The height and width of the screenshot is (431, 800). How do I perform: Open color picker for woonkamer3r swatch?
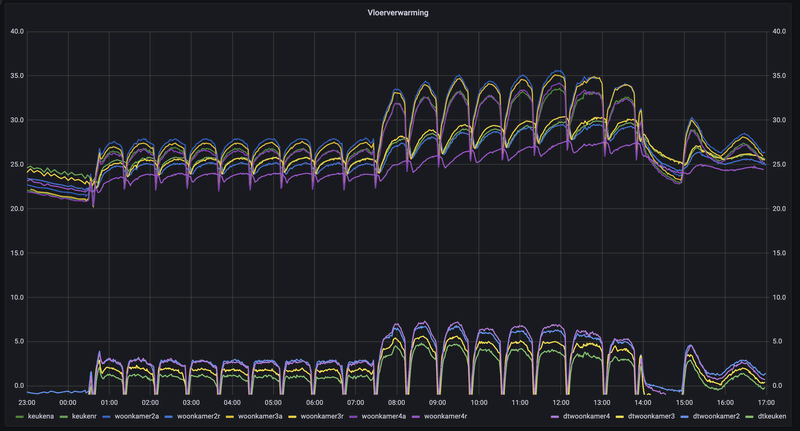[293, 417]
